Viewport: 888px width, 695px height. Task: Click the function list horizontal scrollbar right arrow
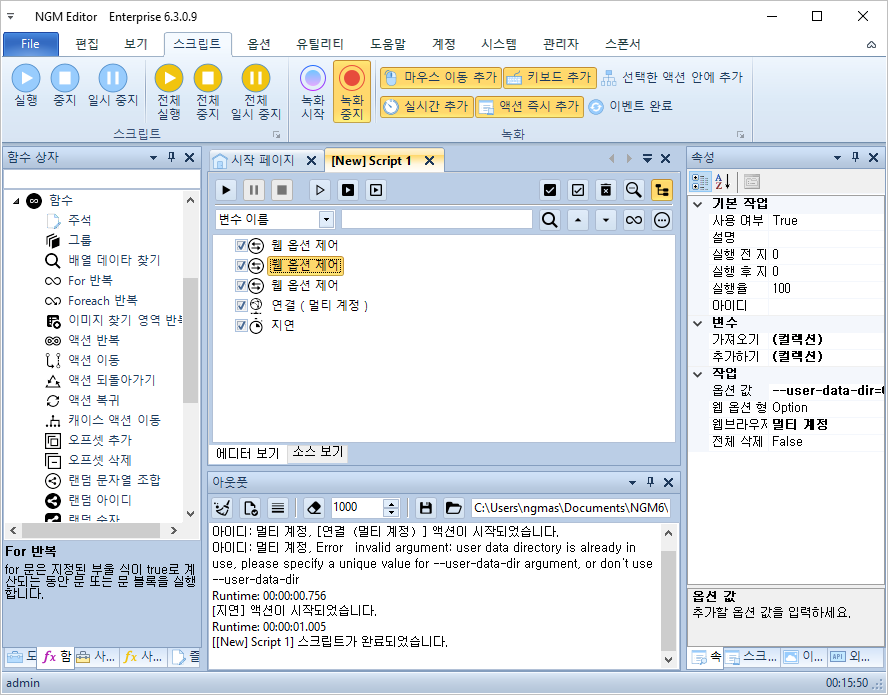(174, 531)
